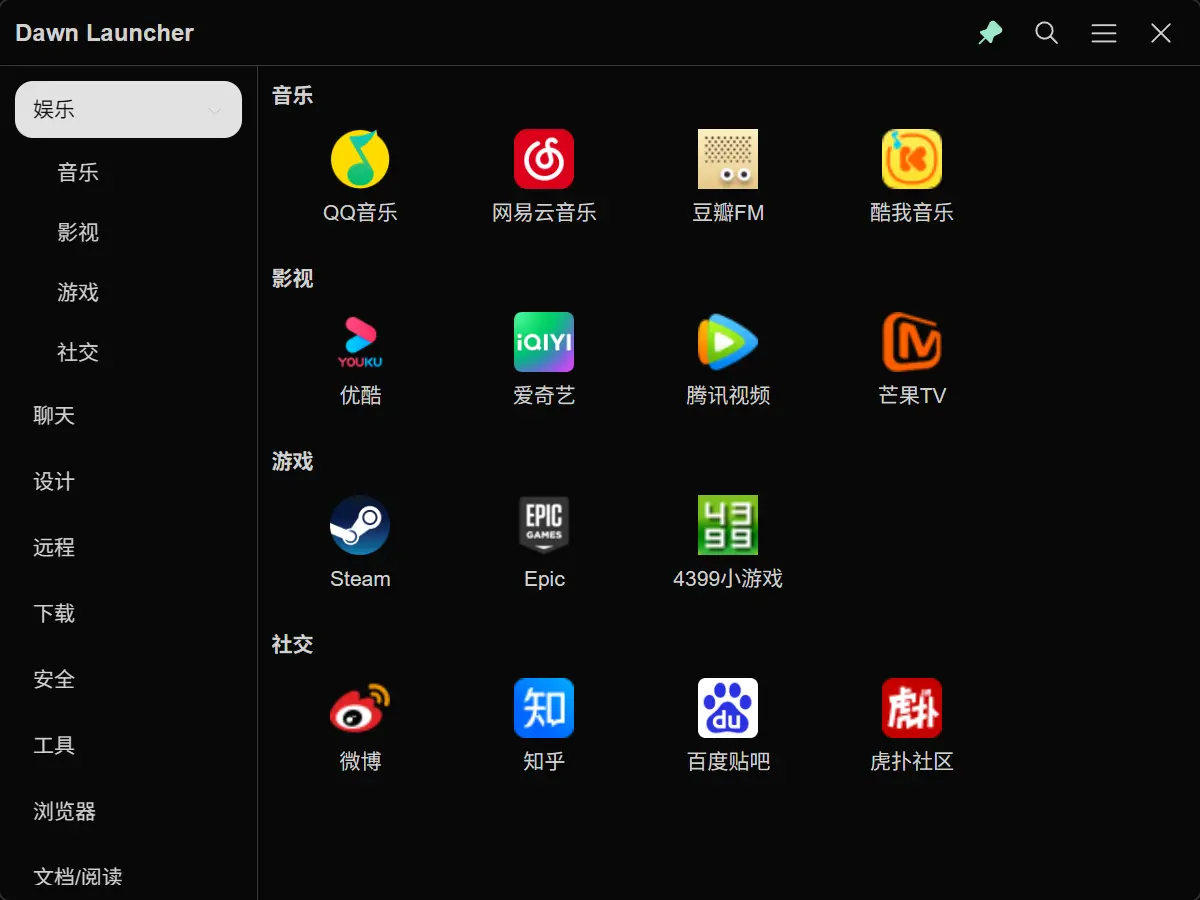Screen dimensions: 1200x900
Task: Open the 酷我音乐 icon
Action: click(x=912, y=159)
